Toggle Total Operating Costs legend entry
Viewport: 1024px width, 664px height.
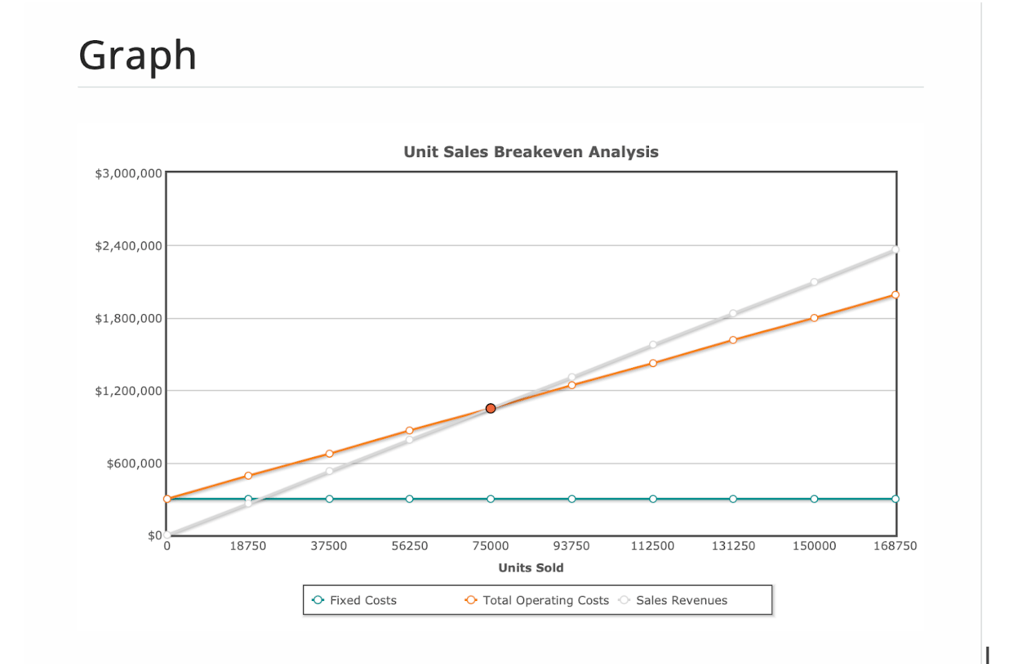(x=537, y=600)
